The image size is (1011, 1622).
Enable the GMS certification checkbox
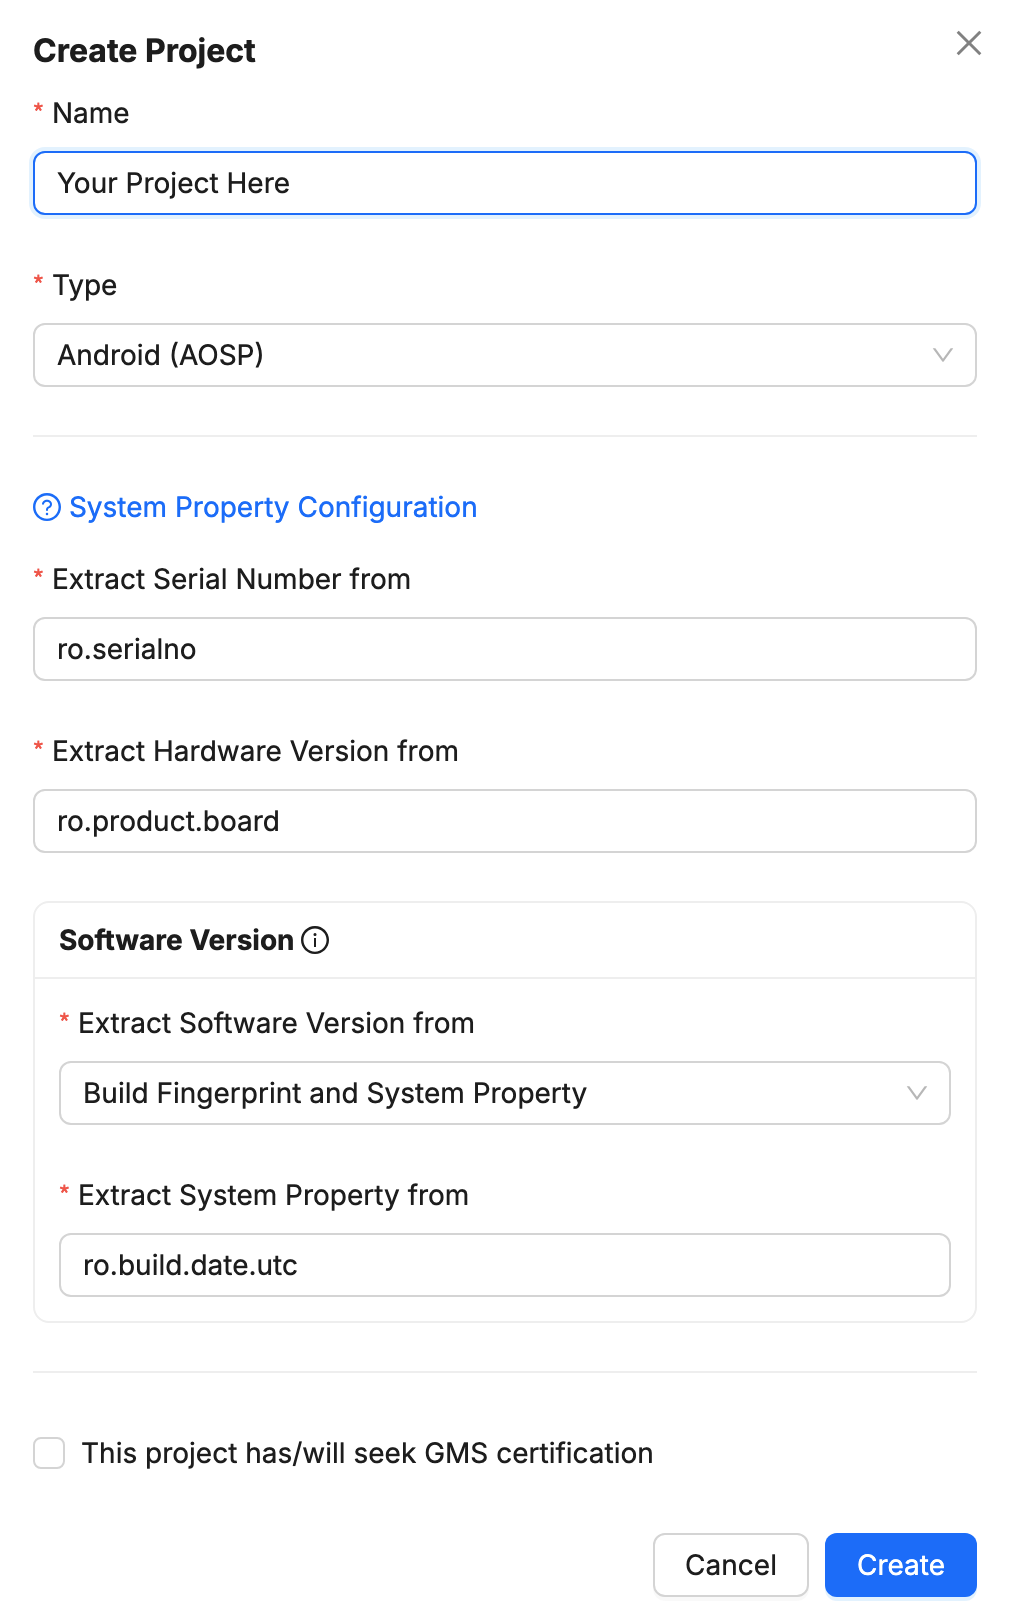coord(49,1453)
